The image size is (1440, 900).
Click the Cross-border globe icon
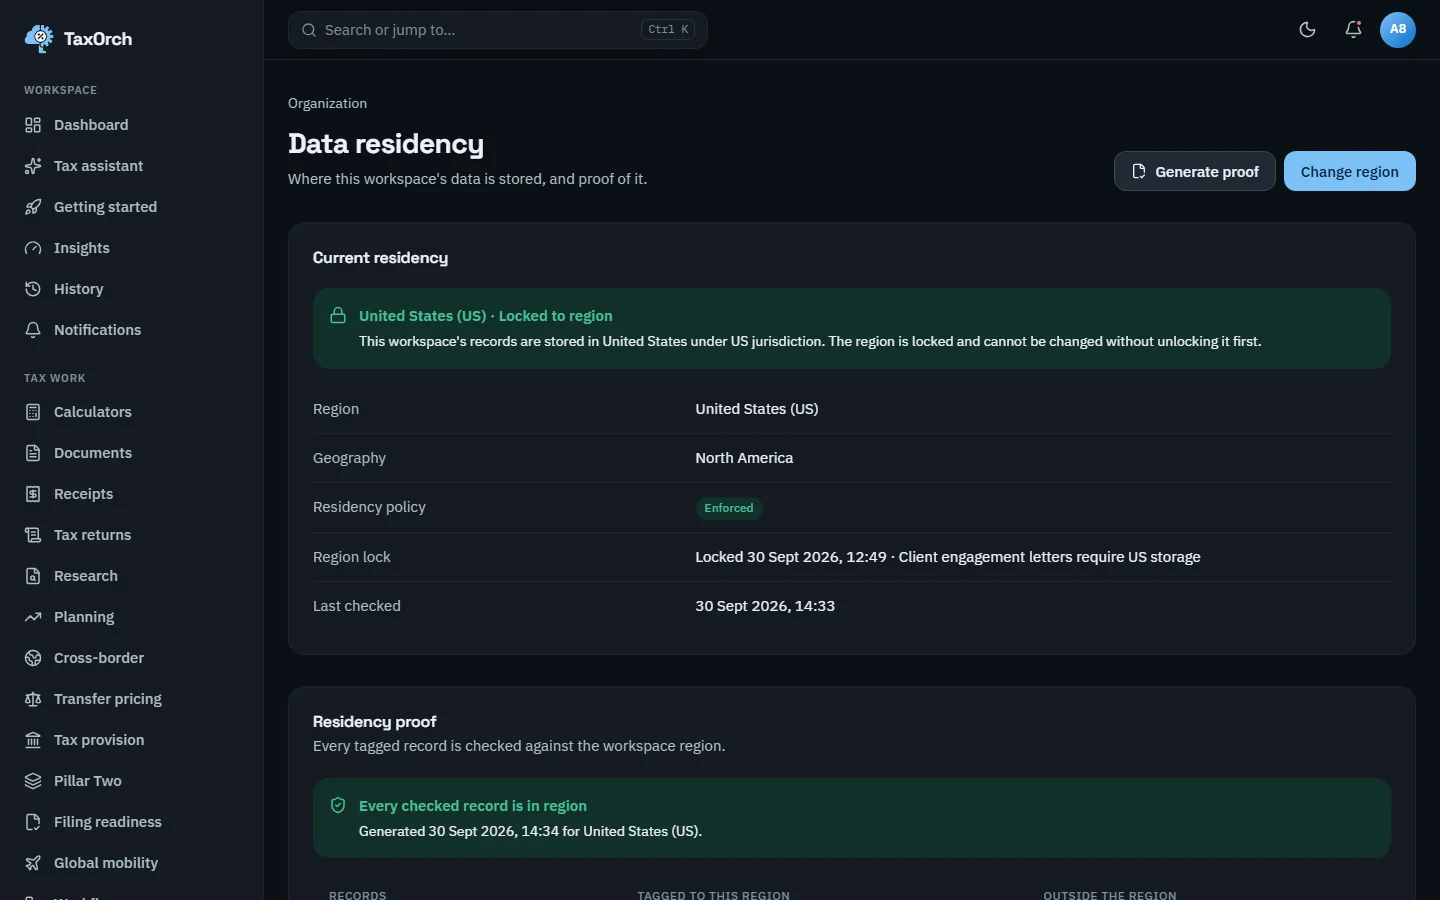pyautogui.click(x=33, y=658)
